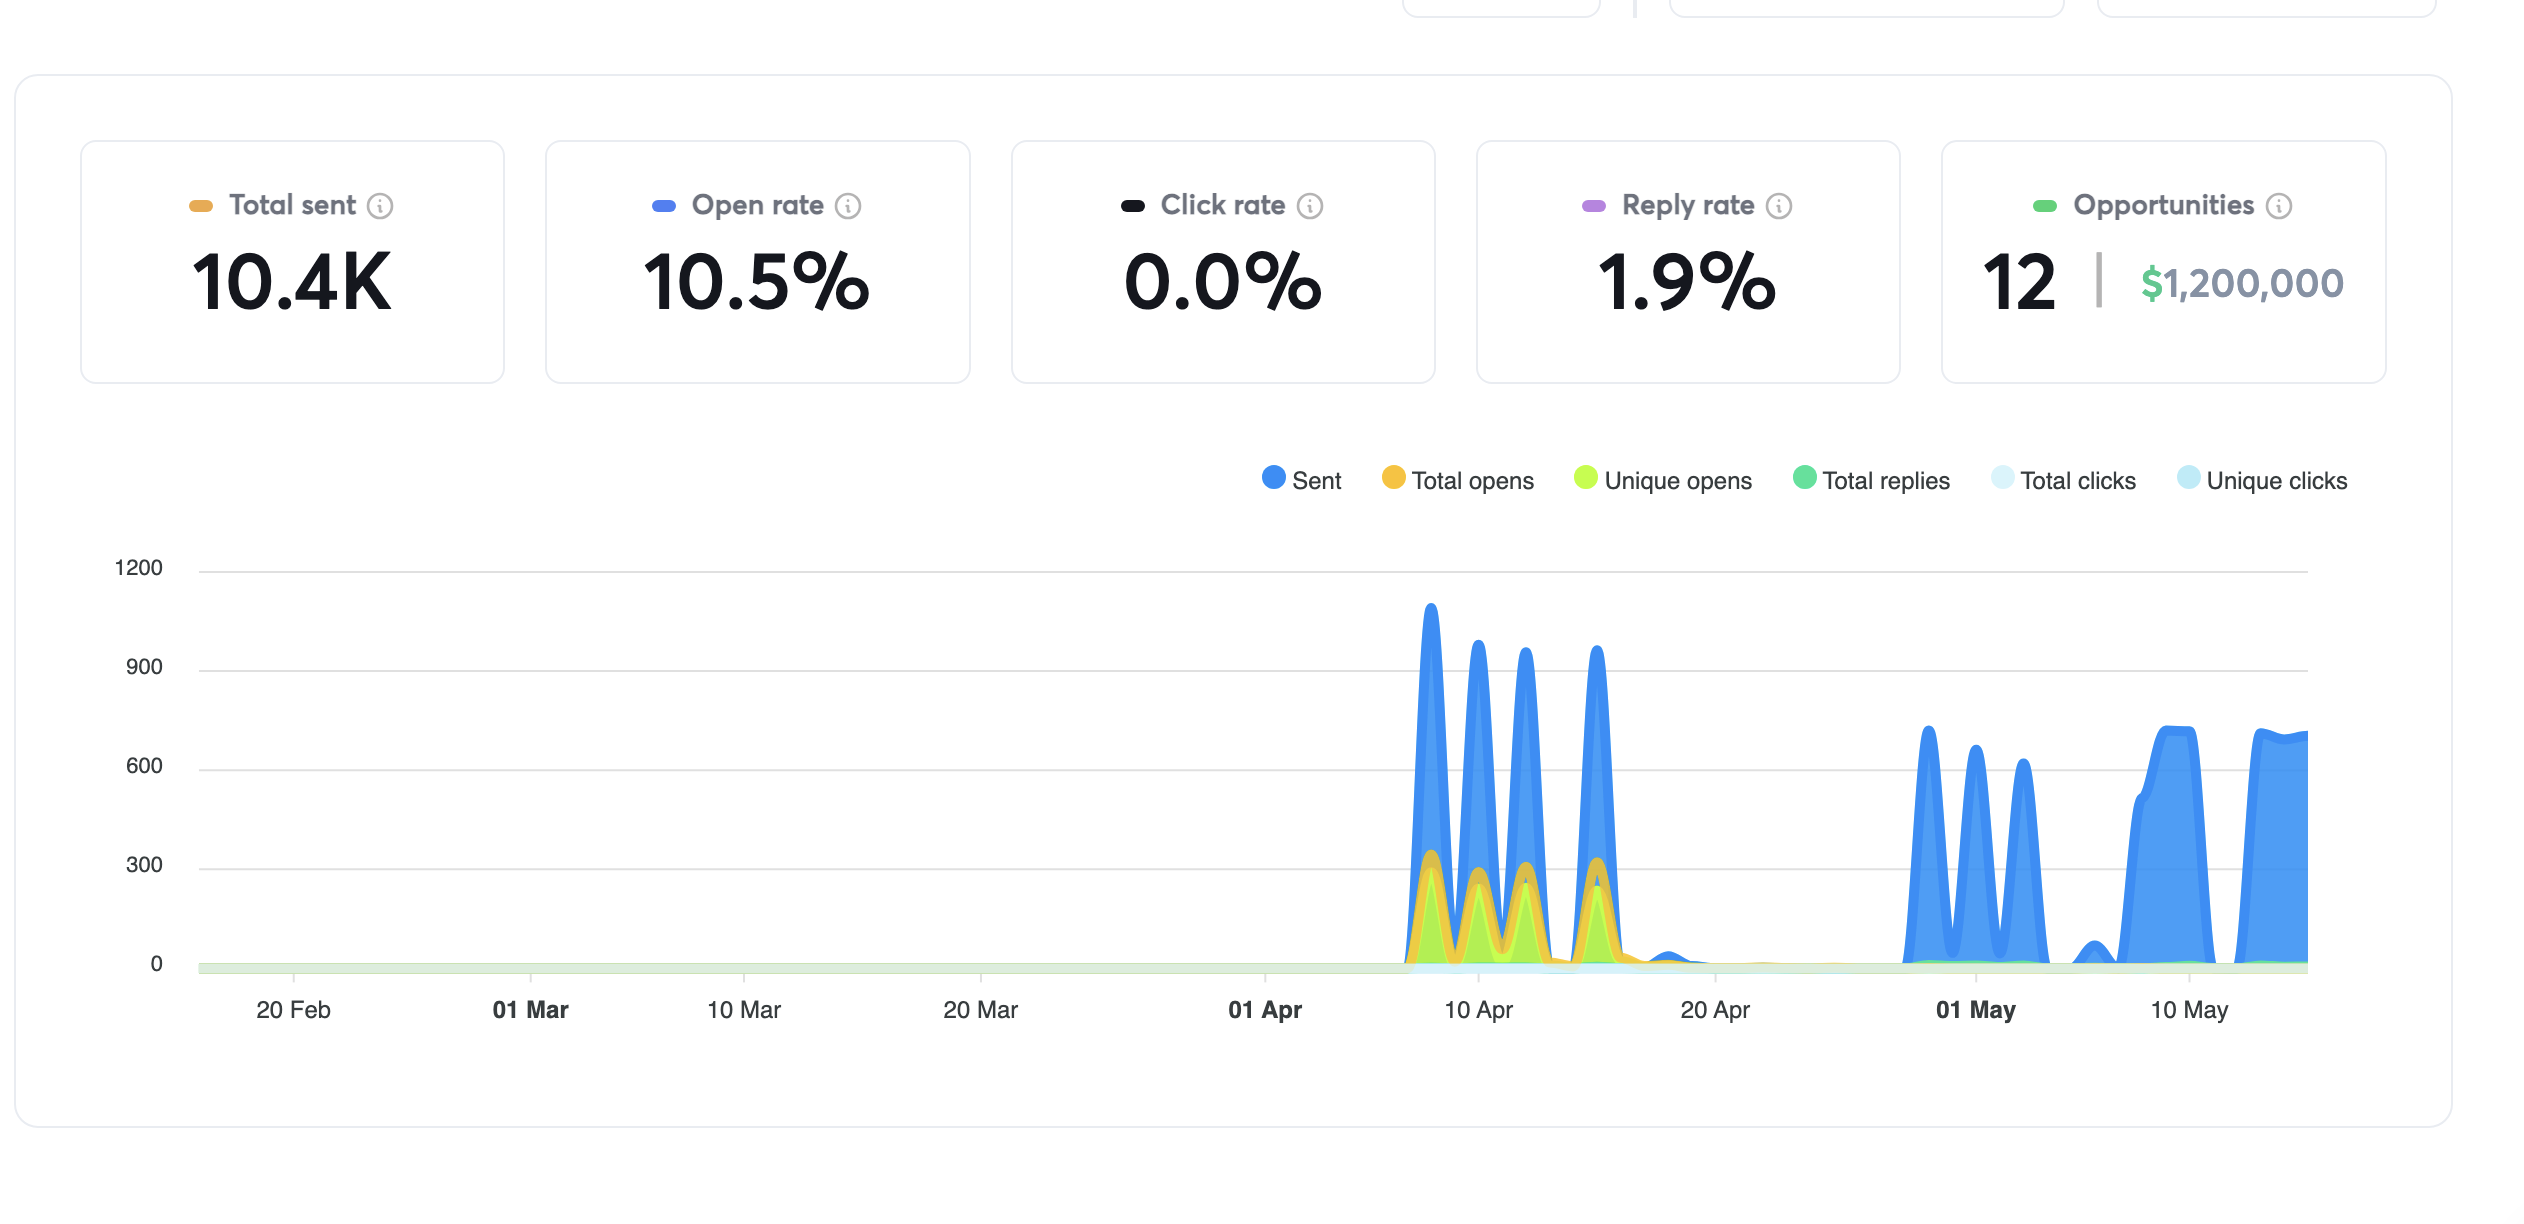
Task: Toggle Sent series in chart legend
Action: [x=1301, y=480]
